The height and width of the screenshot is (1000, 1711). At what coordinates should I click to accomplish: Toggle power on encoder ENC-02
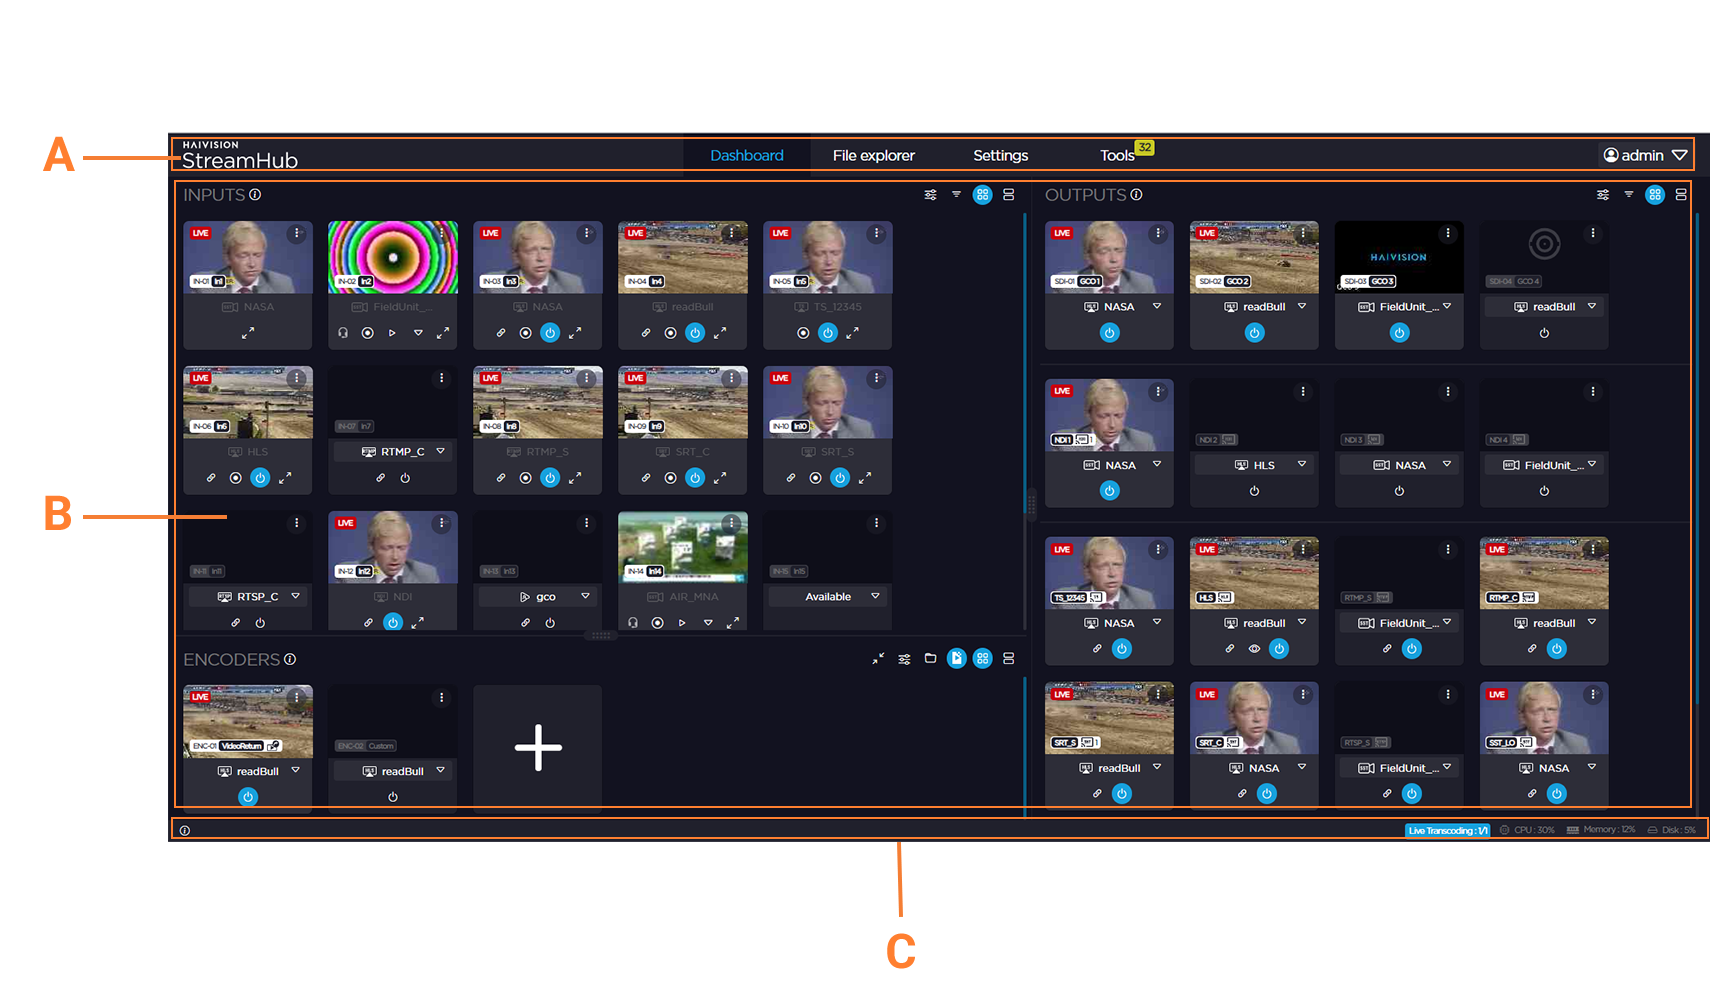coord(393,797)
